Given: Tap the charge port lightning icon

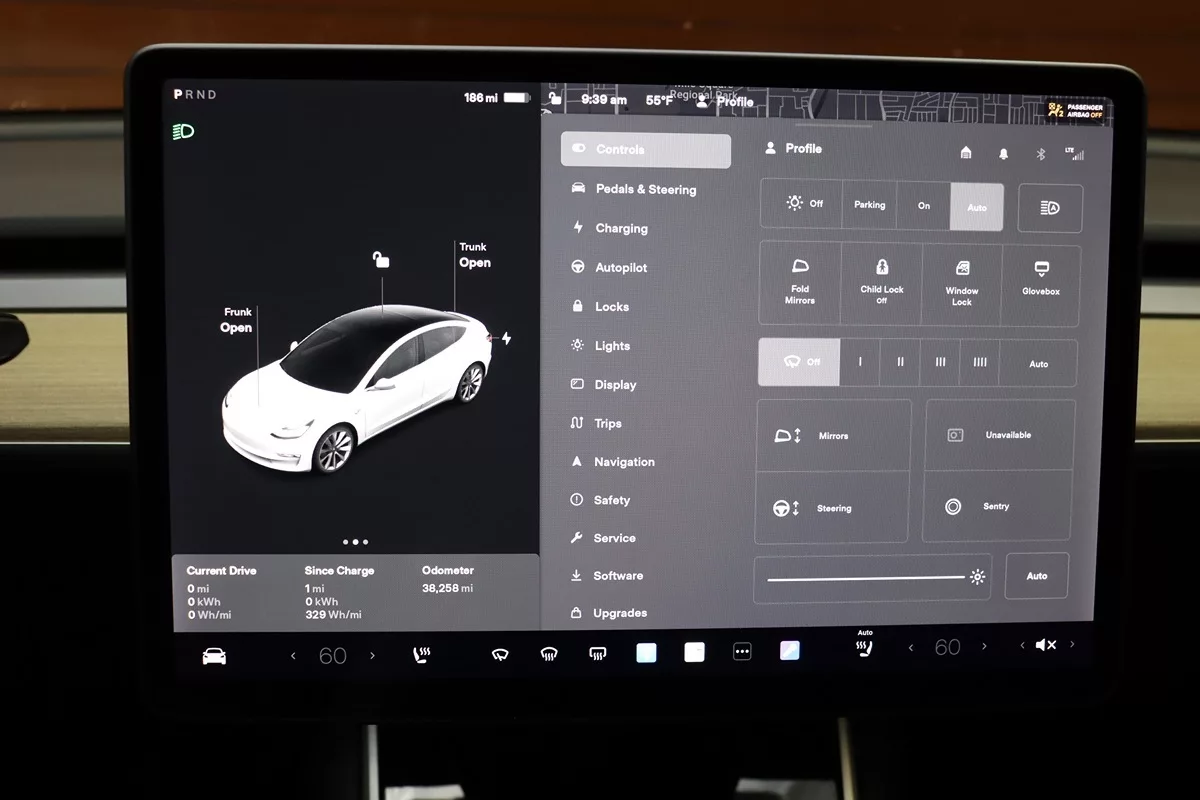Looking at the screenshot, I should click(x=506, y=338).
